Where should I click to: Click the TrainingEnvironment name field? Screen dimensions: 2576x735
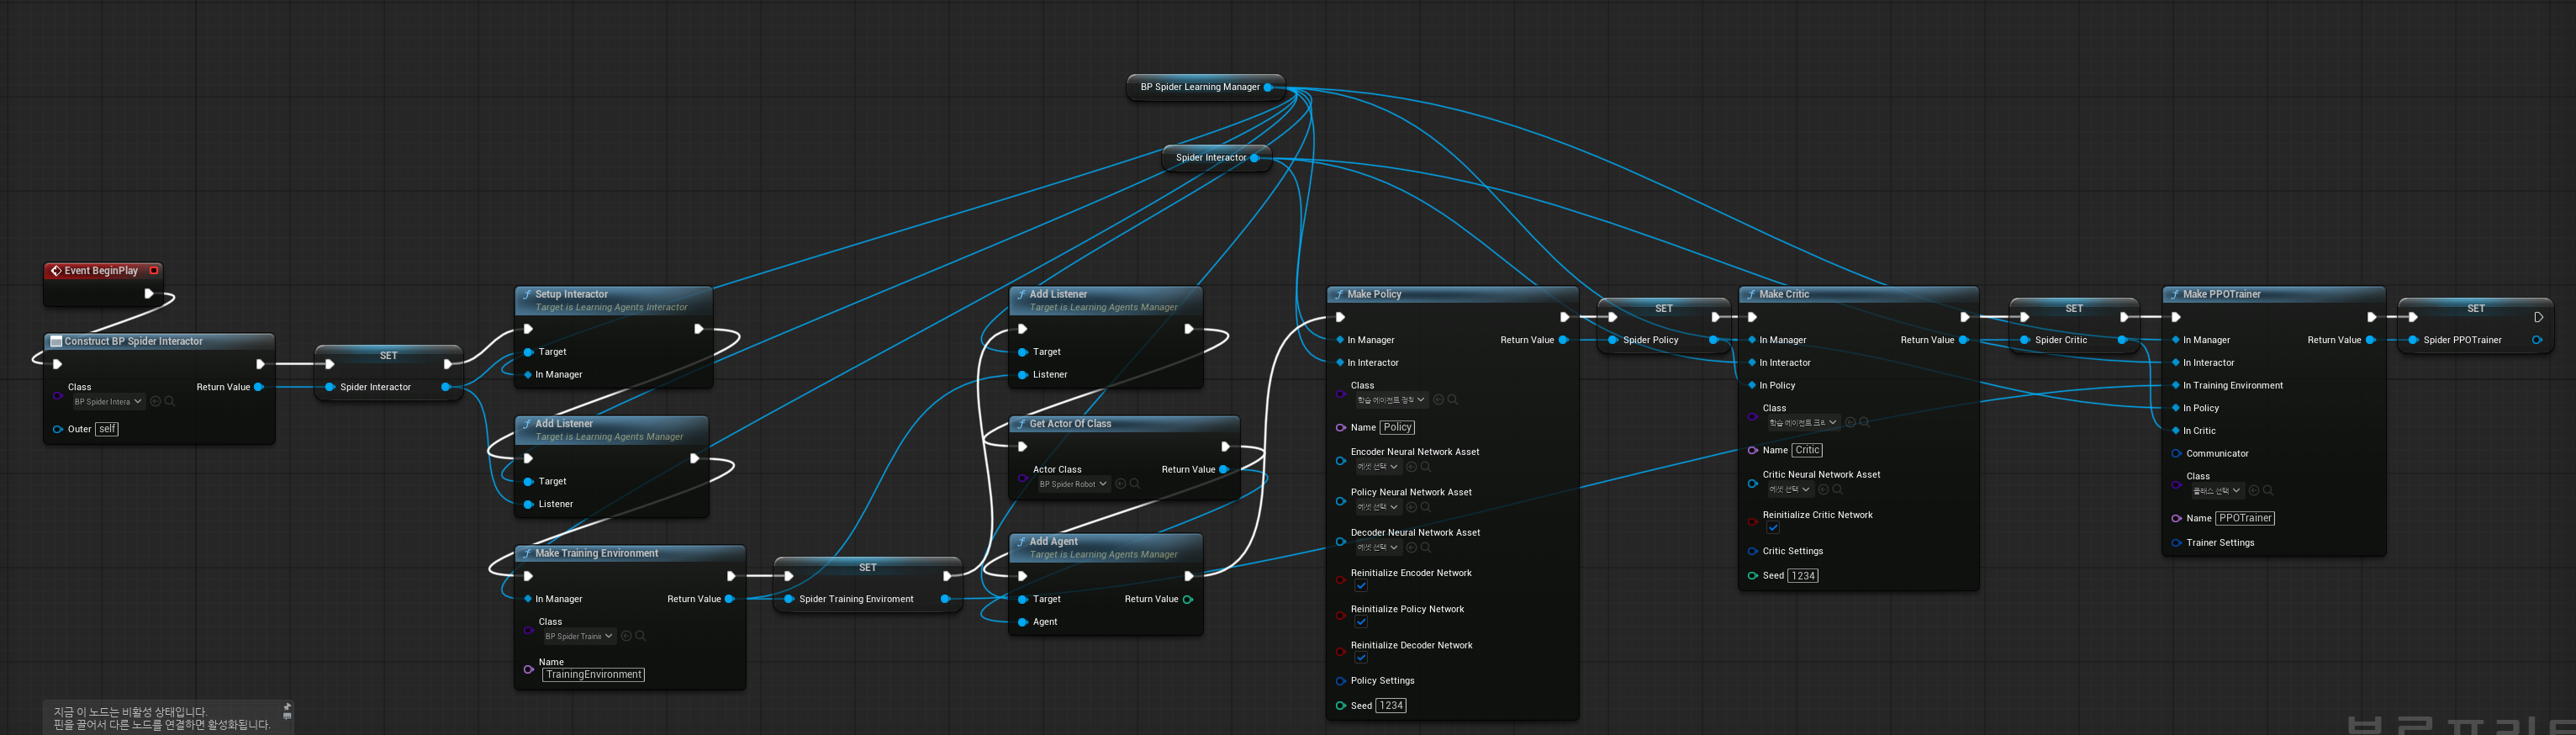click(x=593, y=675)
